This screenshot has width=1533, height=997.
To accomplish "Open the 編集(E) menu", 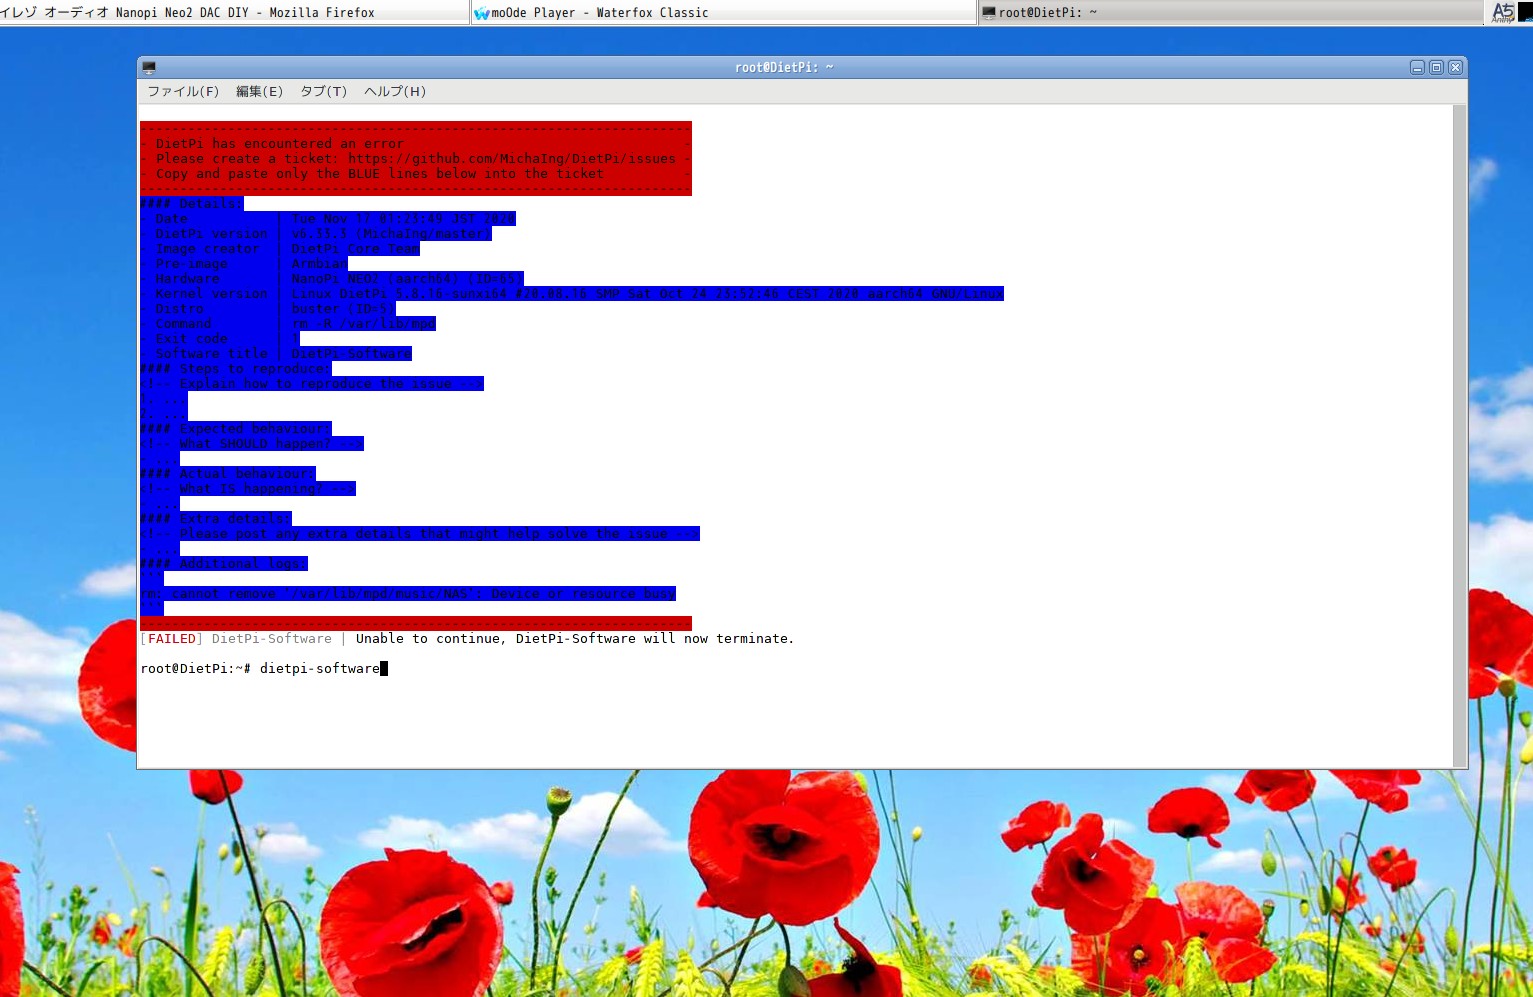I will point(259,91).
